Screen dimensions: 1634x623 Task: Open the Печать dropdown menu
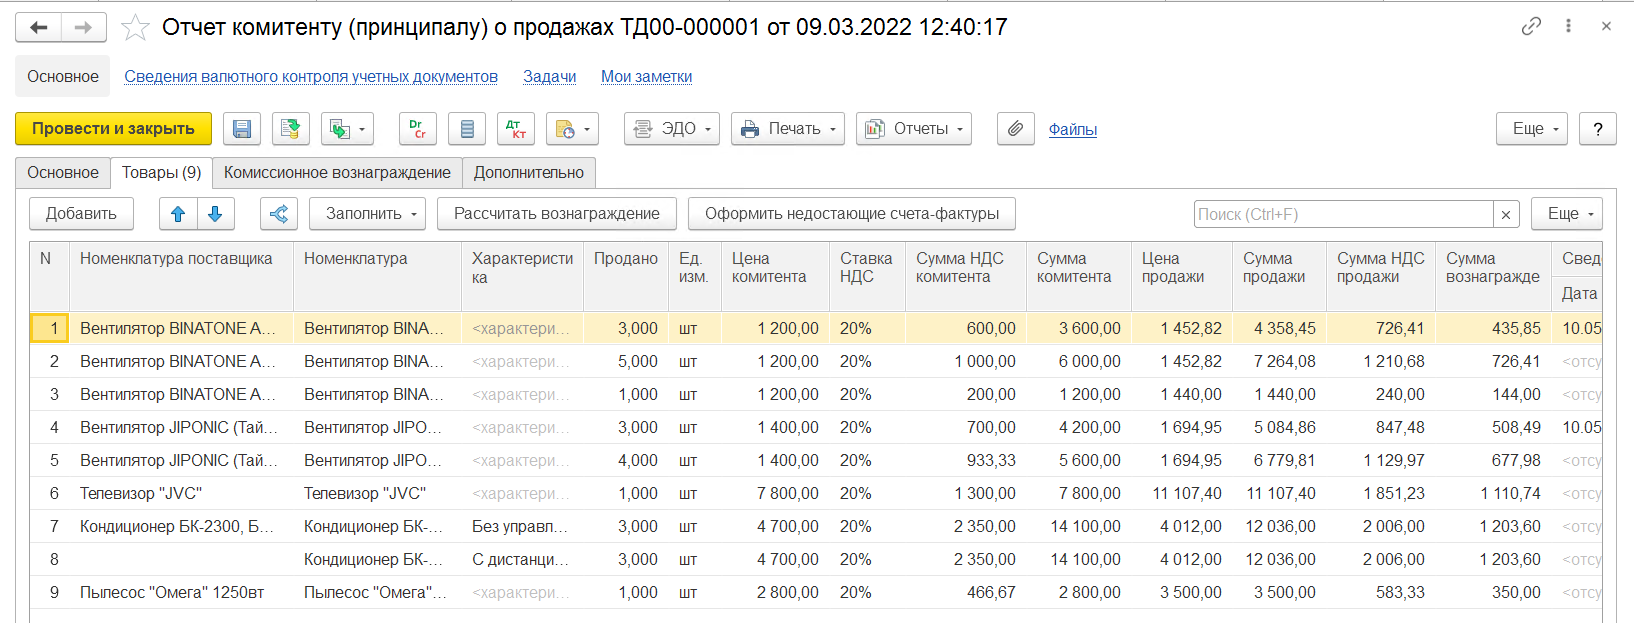tap(788, 129)
